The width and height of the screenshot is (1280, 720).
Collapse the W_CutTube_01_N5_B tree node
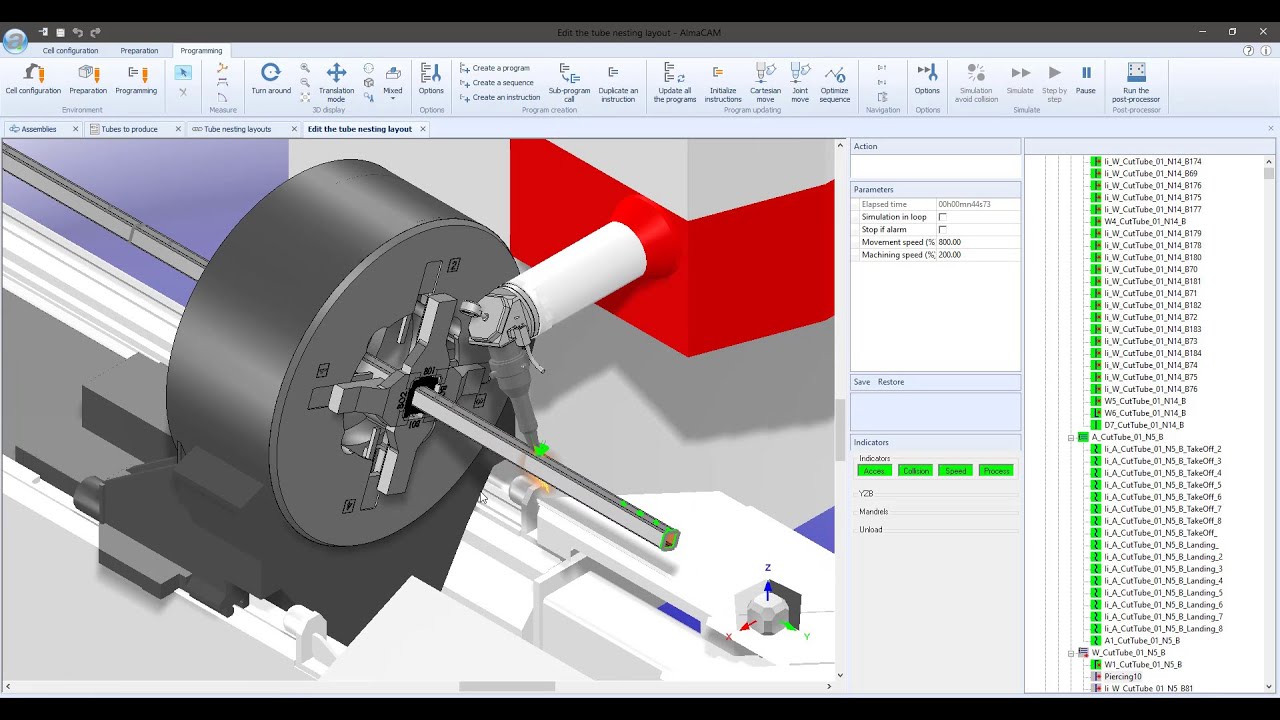pyautogui.click(x=1070, y=653)
